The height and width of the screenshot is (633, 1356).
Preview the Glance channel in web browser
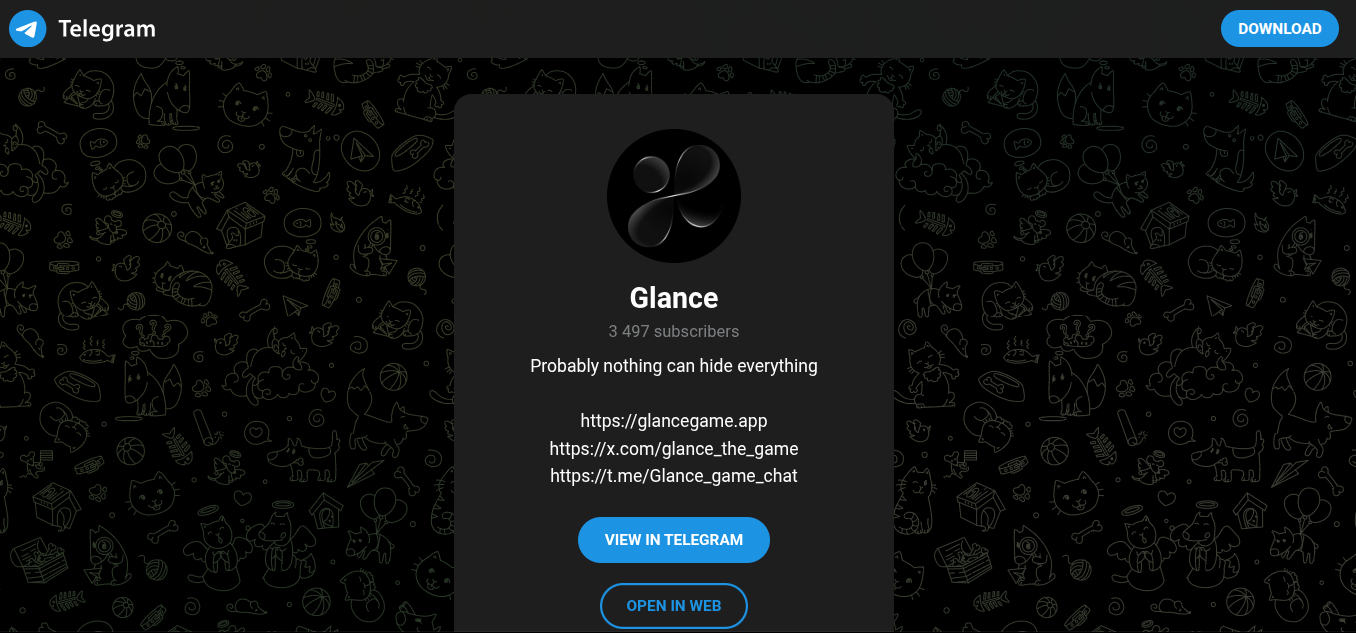[674, 606]
